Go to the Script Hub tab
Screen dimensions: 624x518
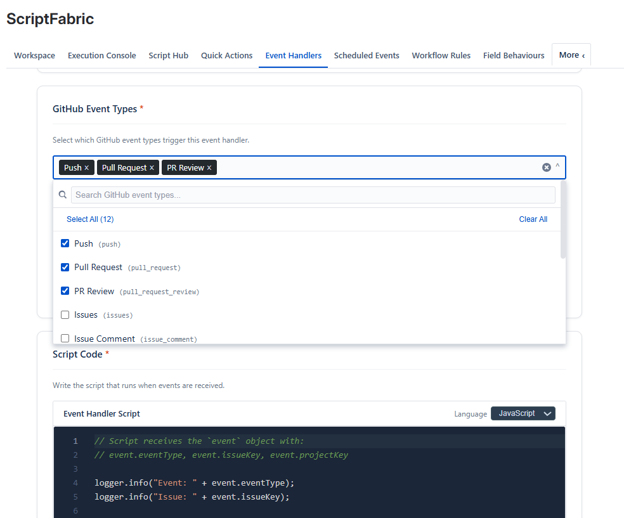point(168,55)
